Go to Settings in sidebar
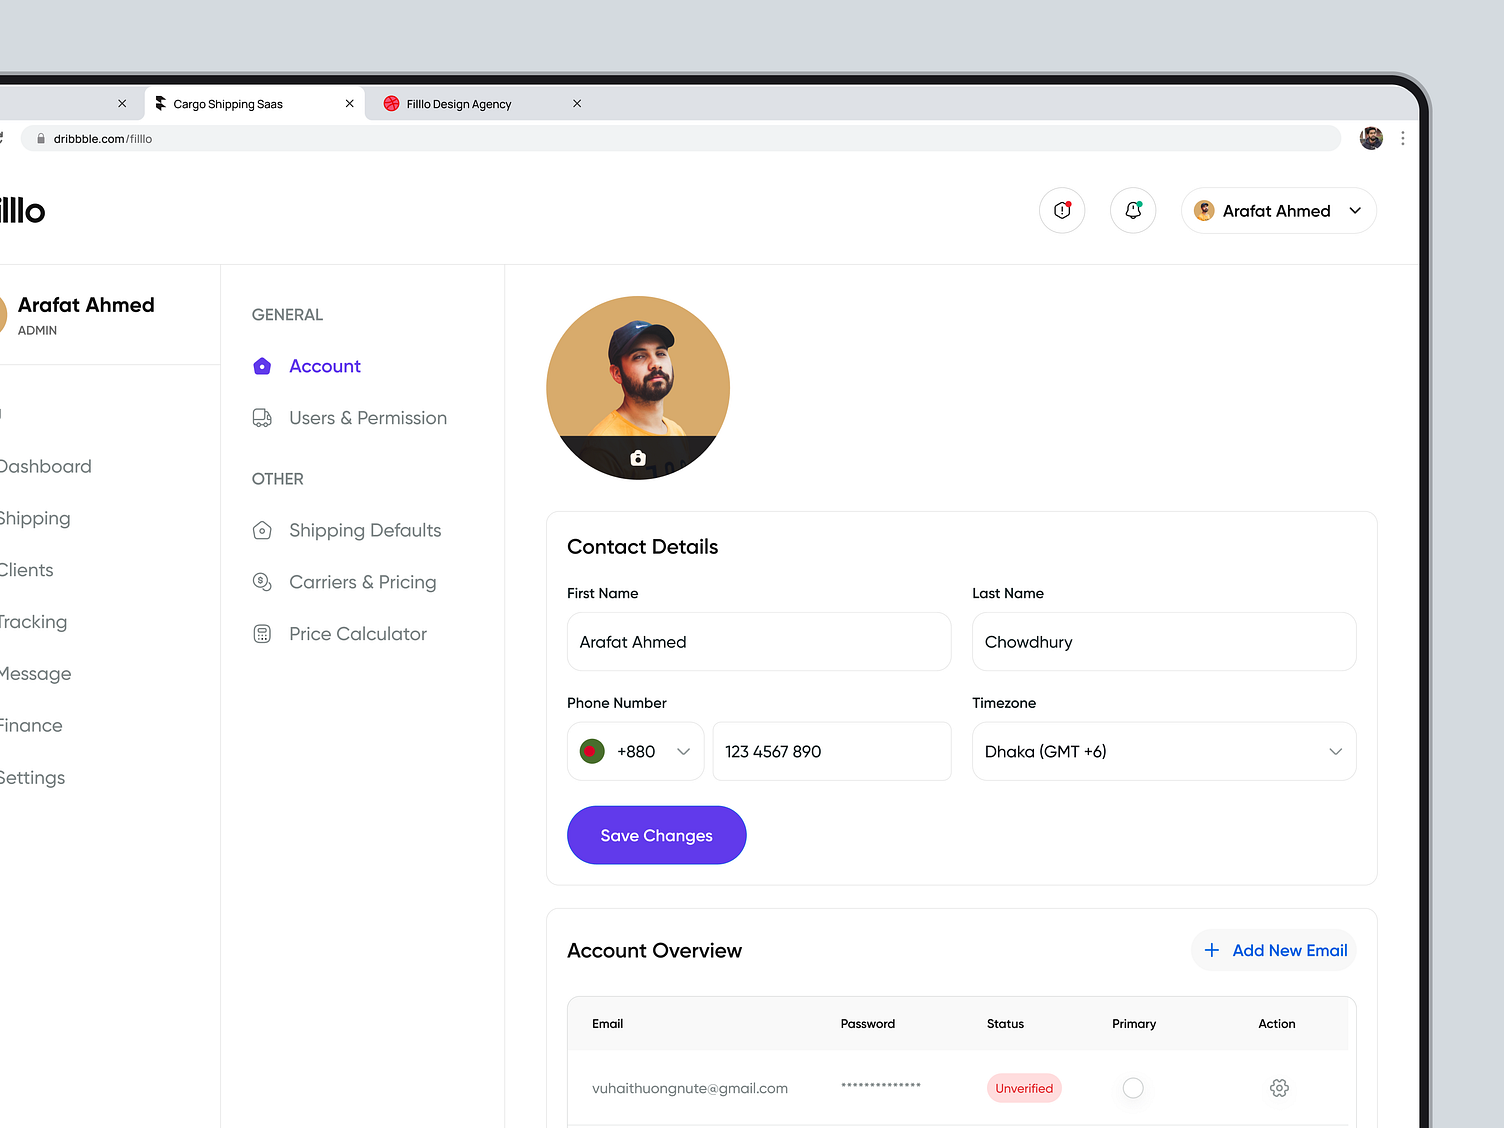The height and width of the screenshot is (1128, 1504). tap(33, 778)
